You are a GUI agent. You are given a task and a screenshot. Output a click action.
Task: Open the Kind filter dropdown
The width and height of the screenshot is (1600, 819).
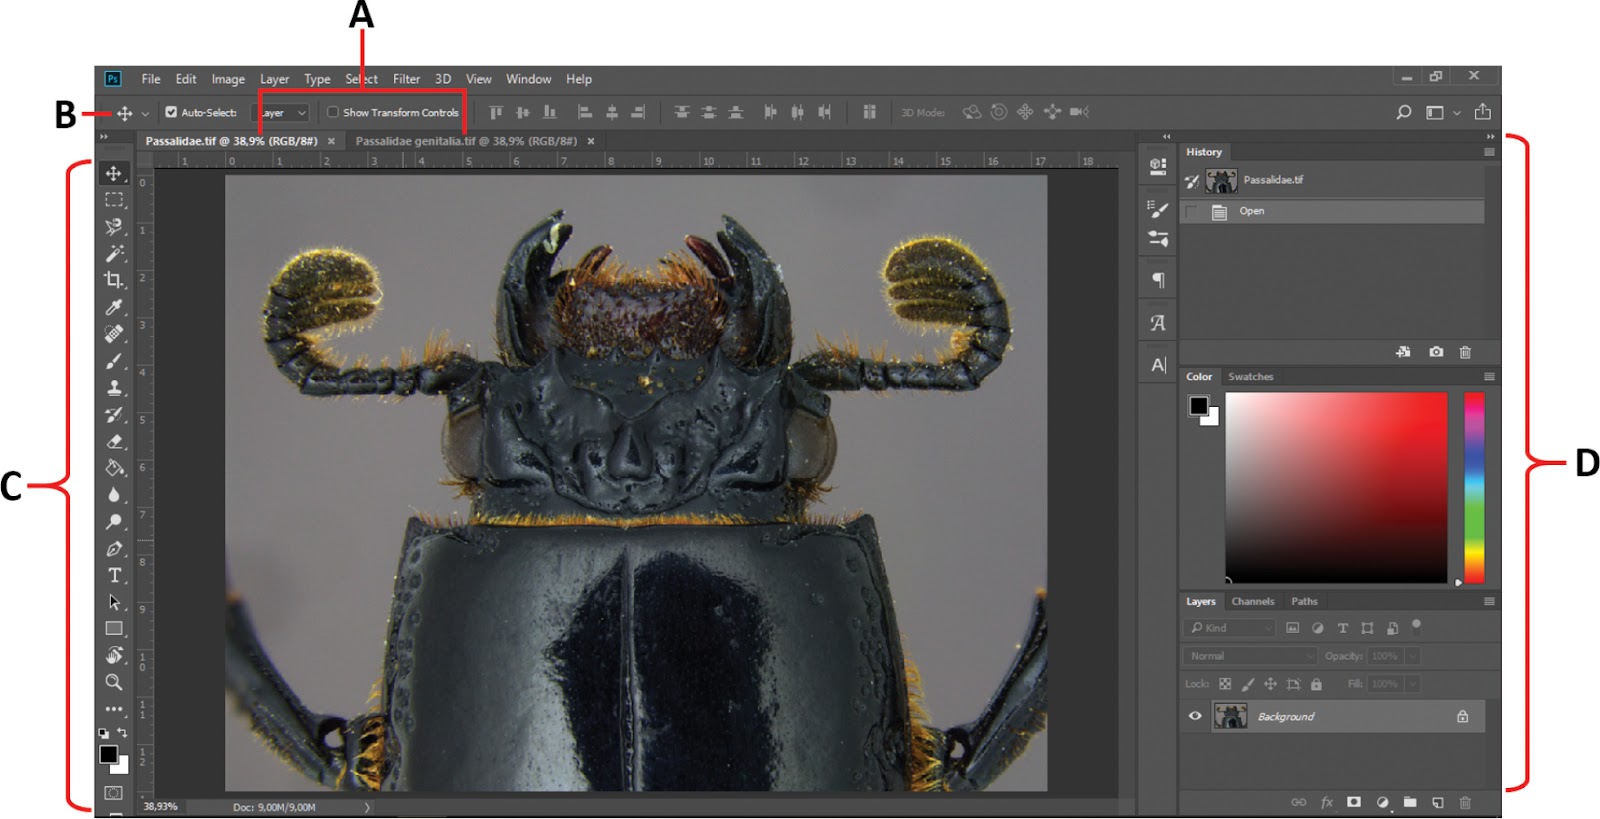[x=1230, y=628]
